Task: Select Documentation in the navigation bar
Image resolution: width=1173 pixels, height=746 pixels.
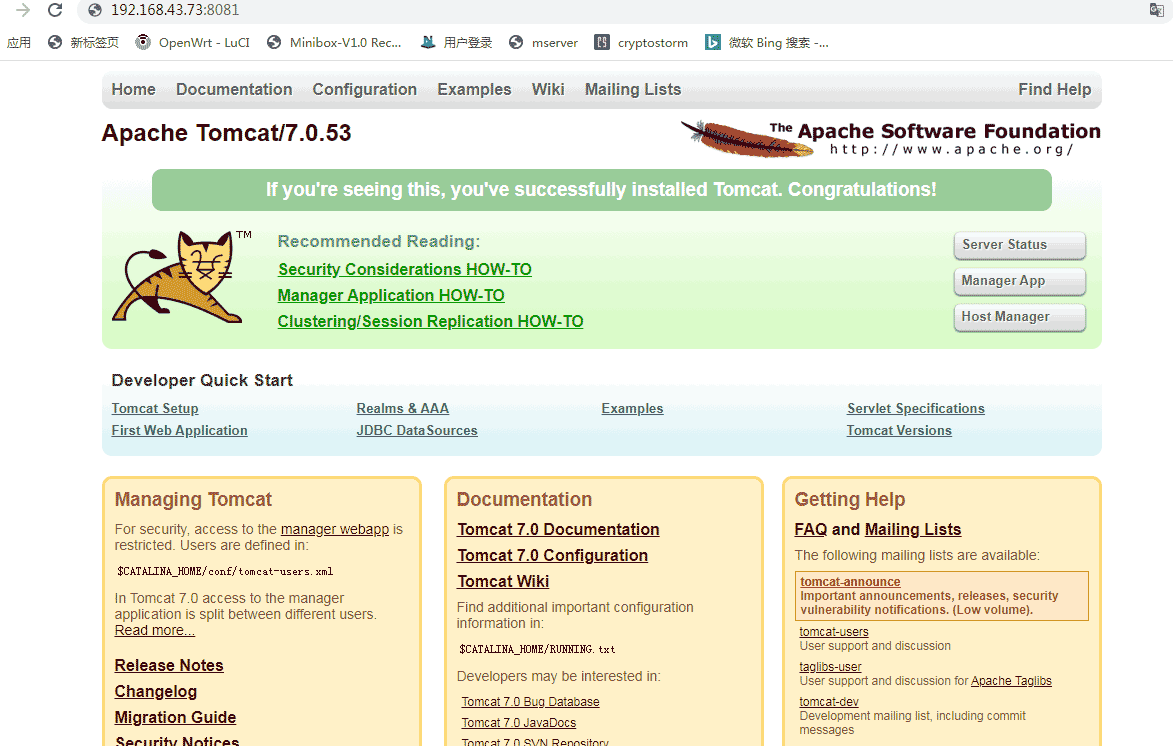Action: [234, 90]
